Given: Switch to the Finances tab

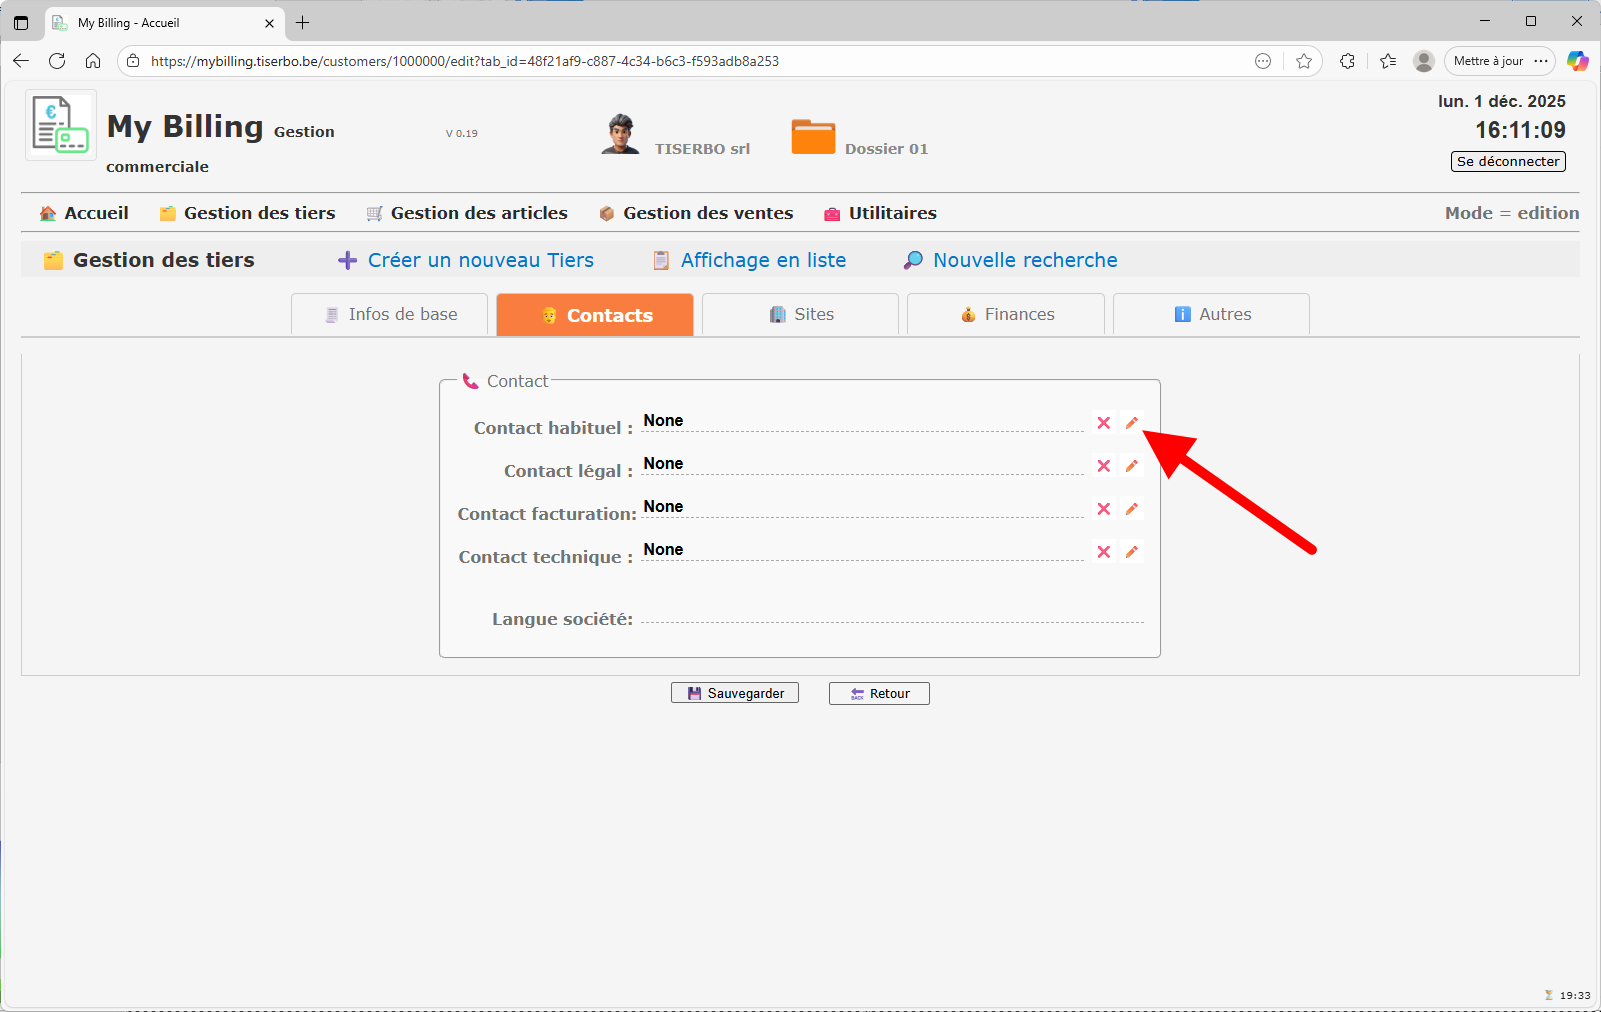Looking at the screenshot, I should pyautogui.click(x=1006, y=314).
